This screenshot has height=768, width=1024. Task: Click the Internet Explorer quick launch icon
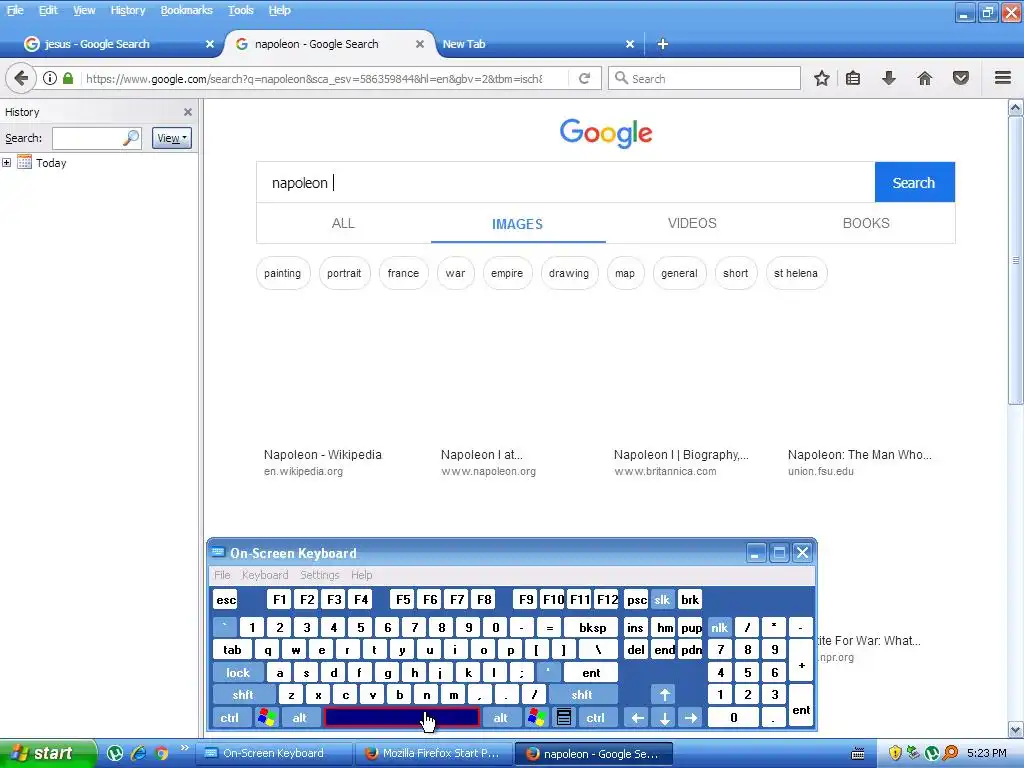point(138,753)
